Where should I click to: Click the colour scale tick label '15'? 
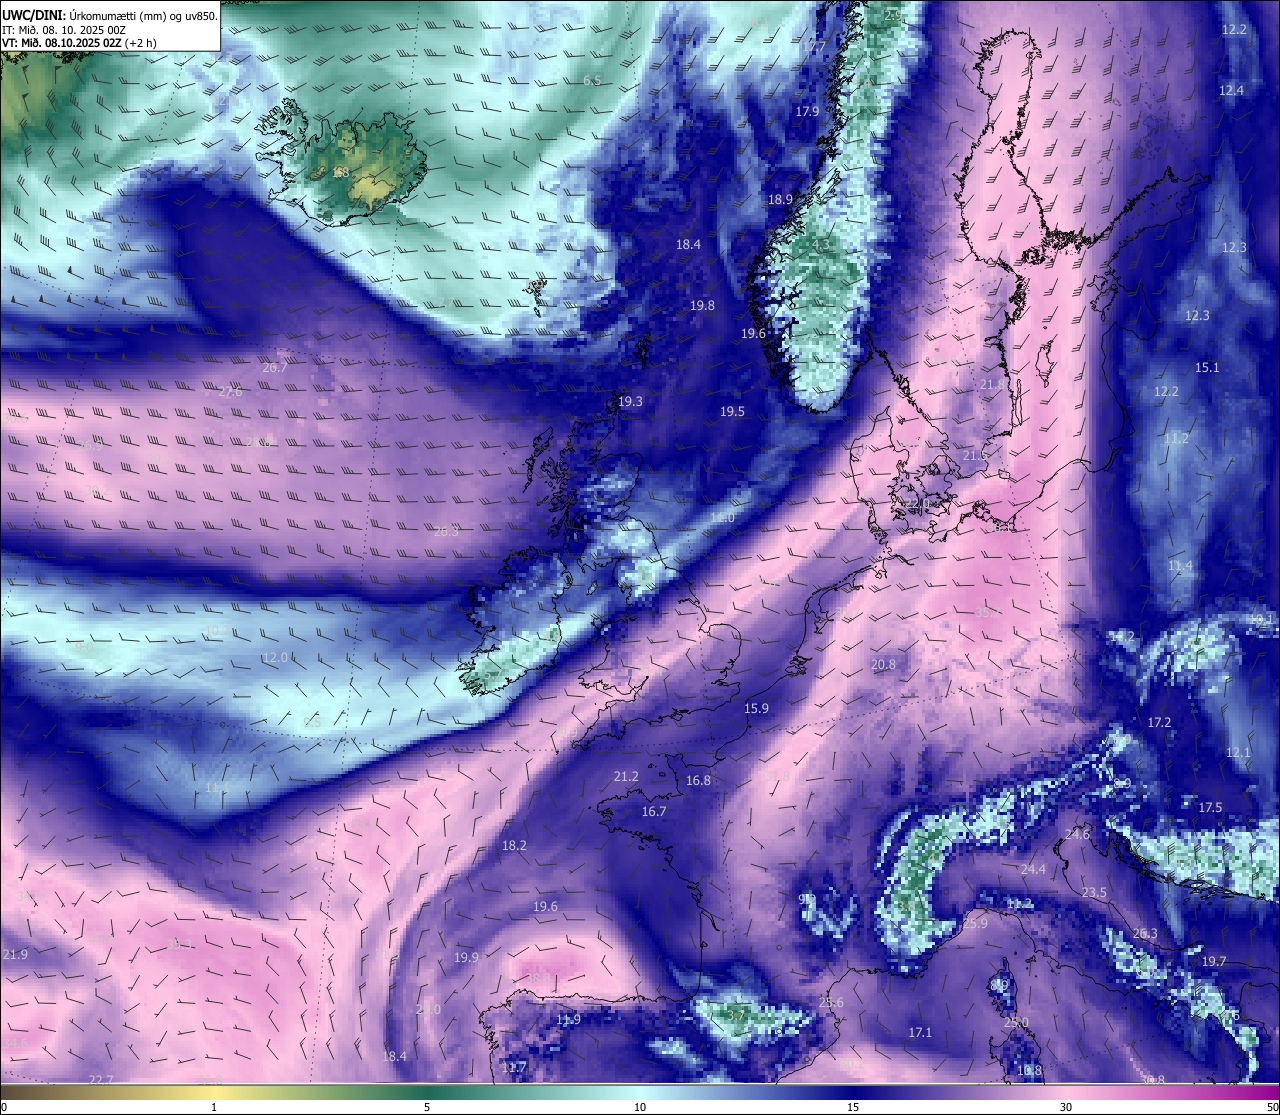coord(853,1107)
